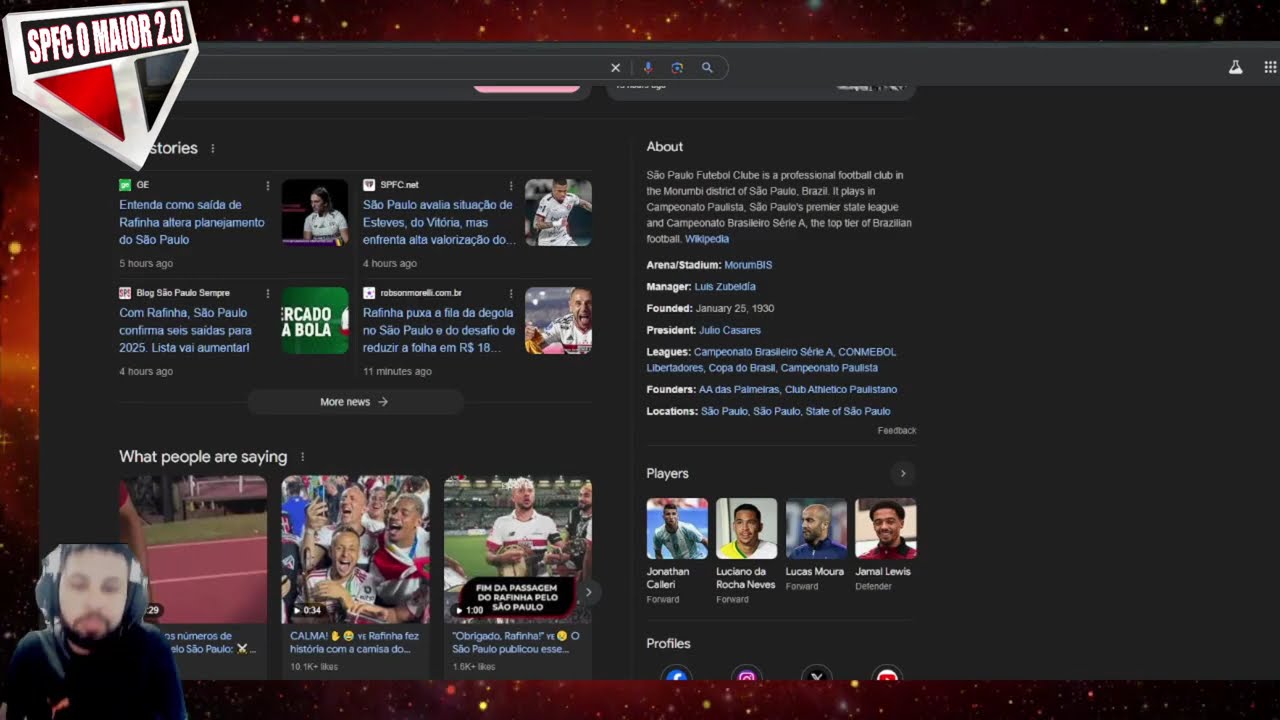Open the Julio Casares president link
Viewport: 1280px width, 720px height.
[x=730, y=330]
